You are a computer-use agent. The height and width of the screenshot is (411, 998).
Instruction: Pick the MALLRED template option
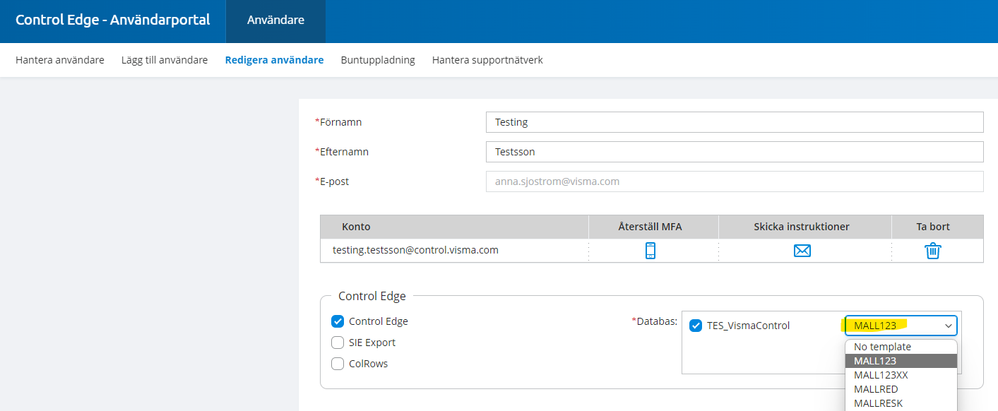pos(877,388)
